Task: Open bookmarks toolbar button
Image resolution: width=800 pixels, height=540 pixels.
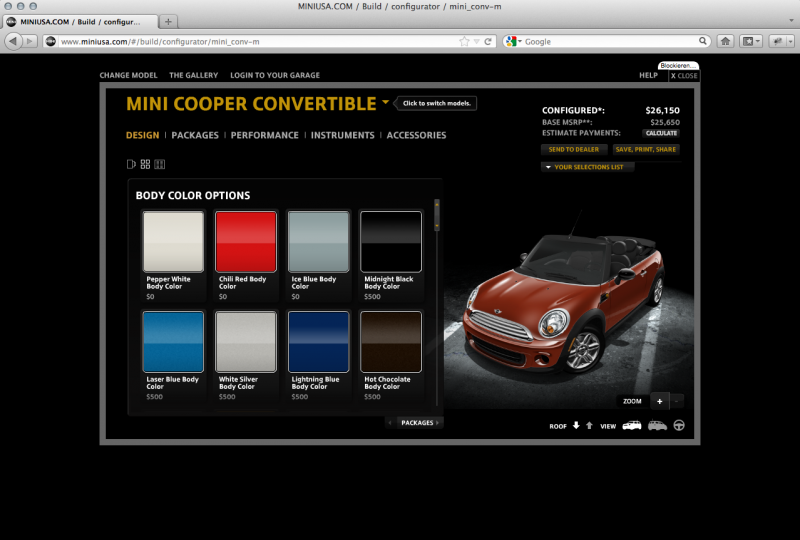Action: (751, 41)
